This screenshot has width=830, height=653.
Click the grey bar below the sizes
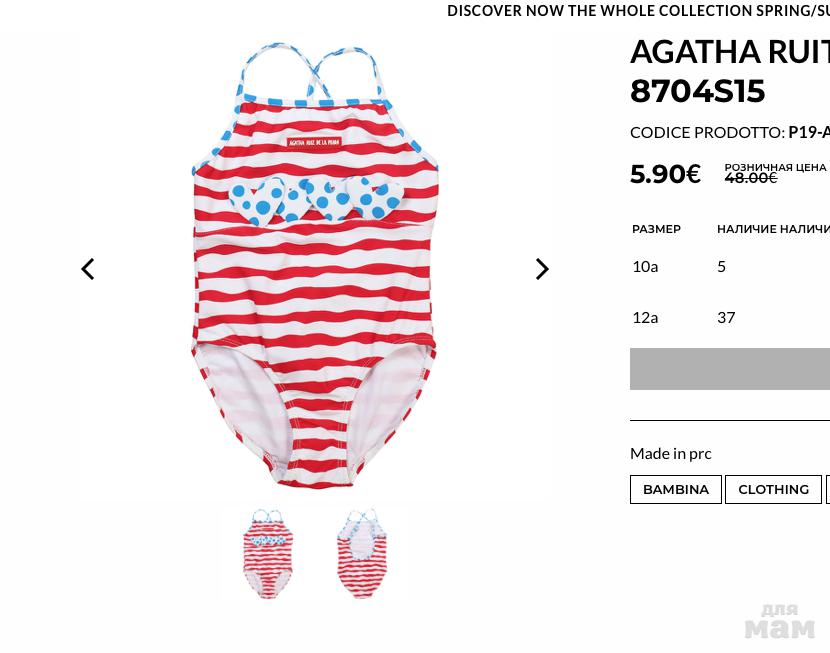point(730,369)
